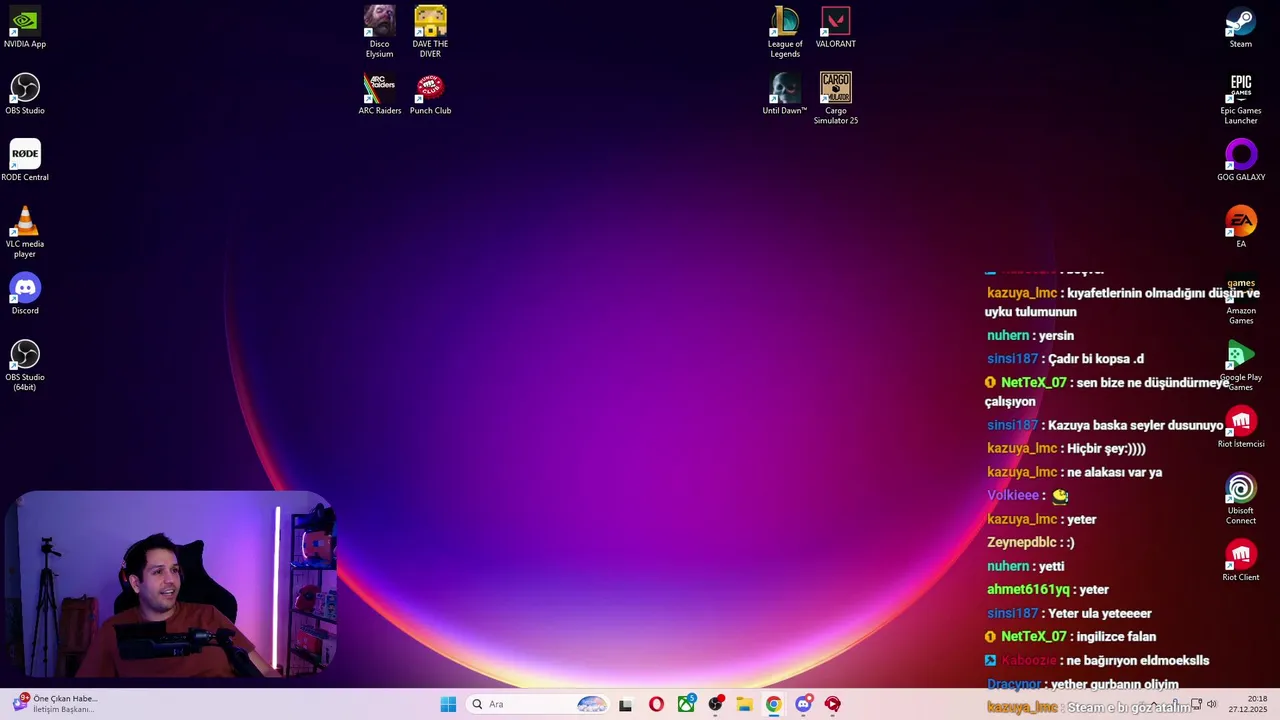Select the League of Legends icon
Viewport: 1280px width, 720px height.
[785, 31]
